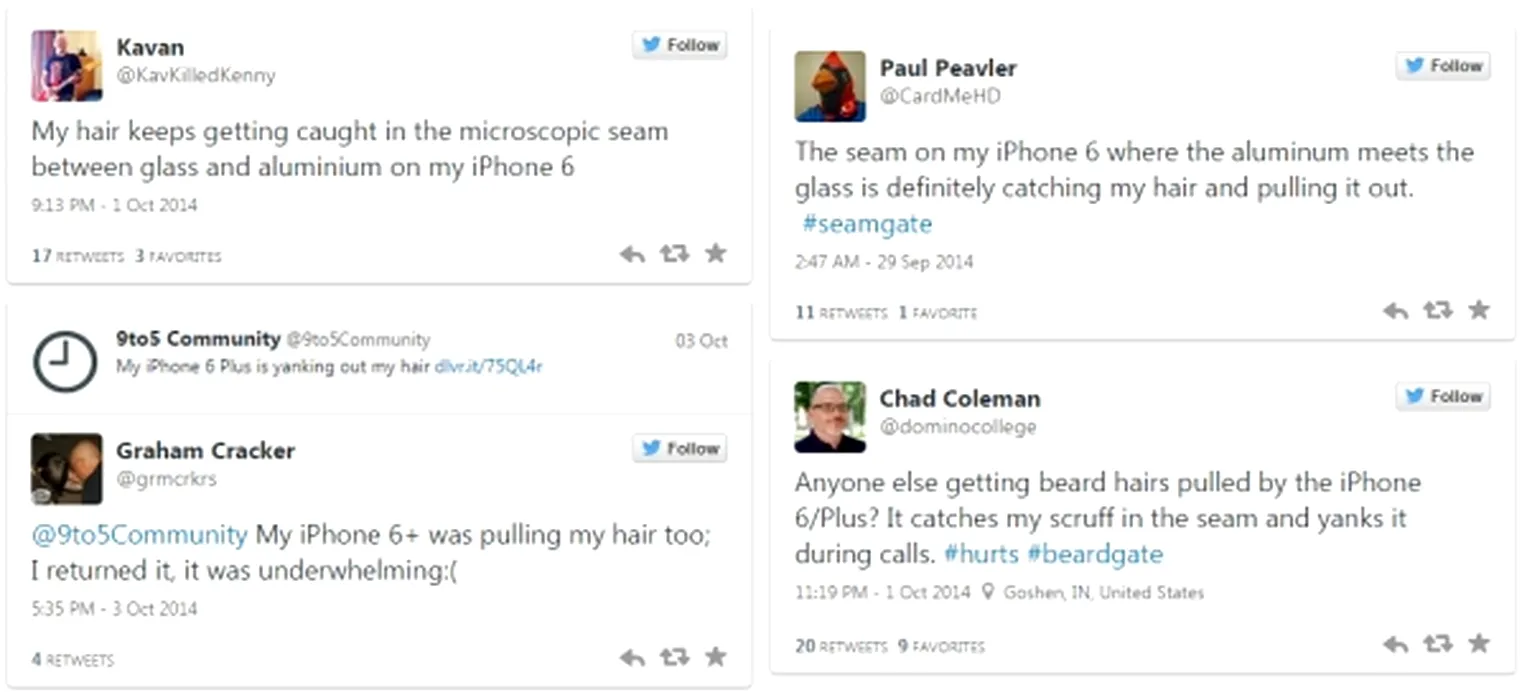The height and width of the screenshot is (700, 1527).
Task: Open the @9to5Community mention in Graham's tweet
Action: coord(139,535)
